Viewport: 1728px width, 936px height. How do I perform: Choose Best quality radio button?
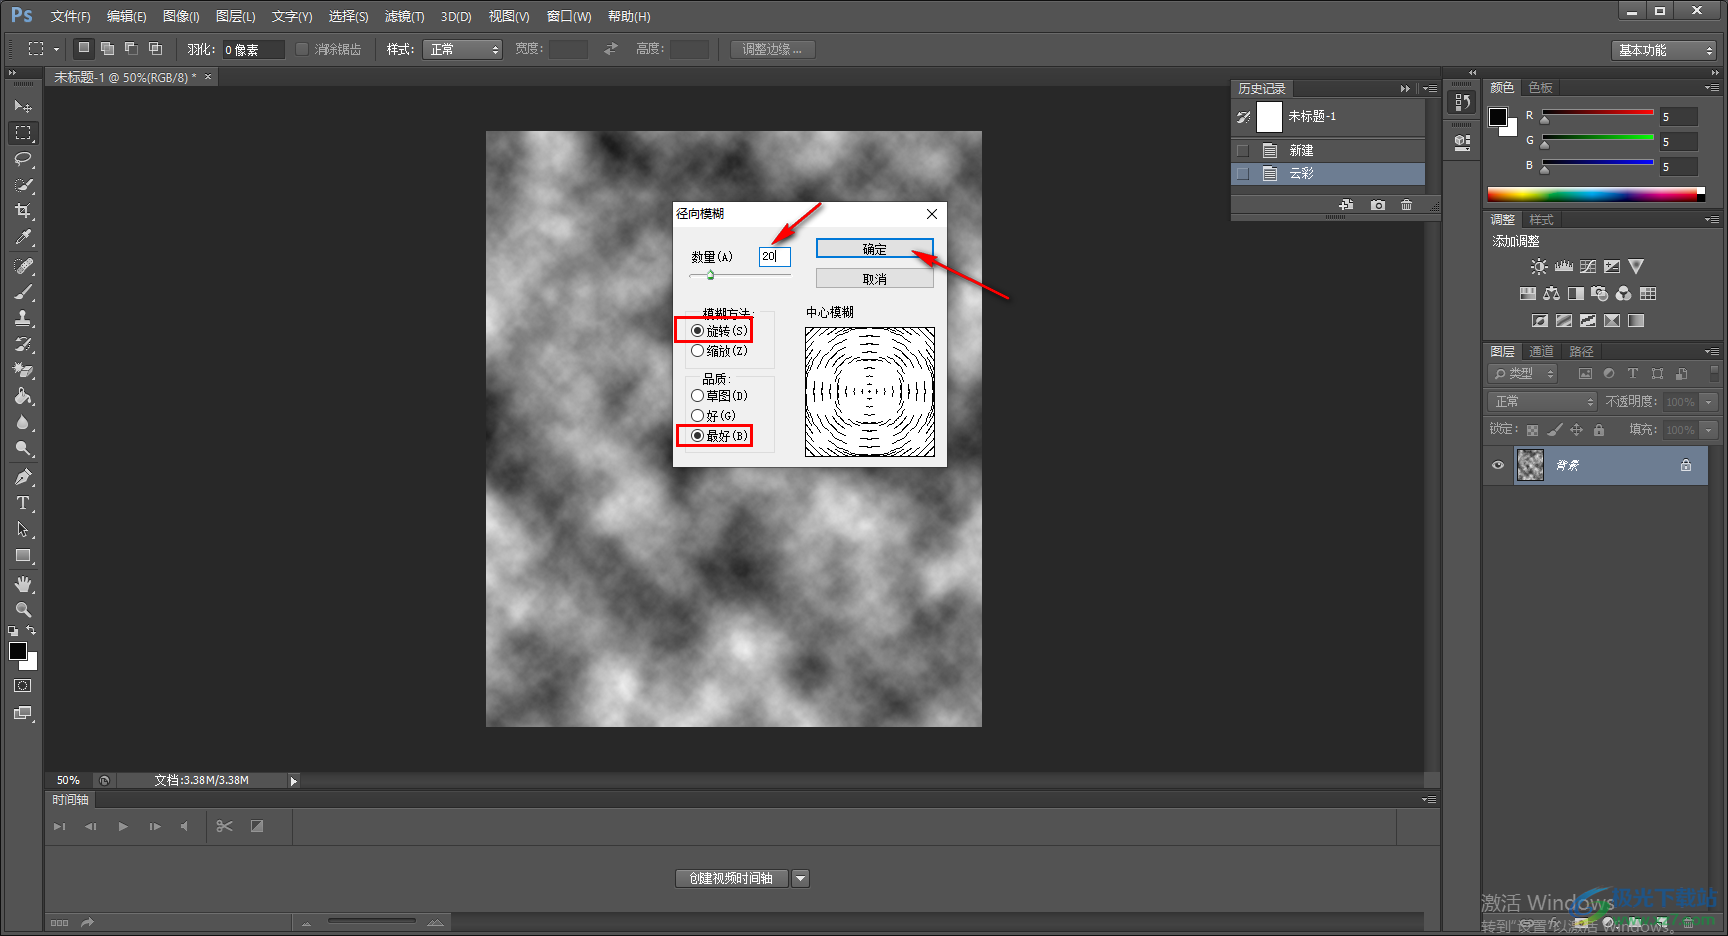697,436
